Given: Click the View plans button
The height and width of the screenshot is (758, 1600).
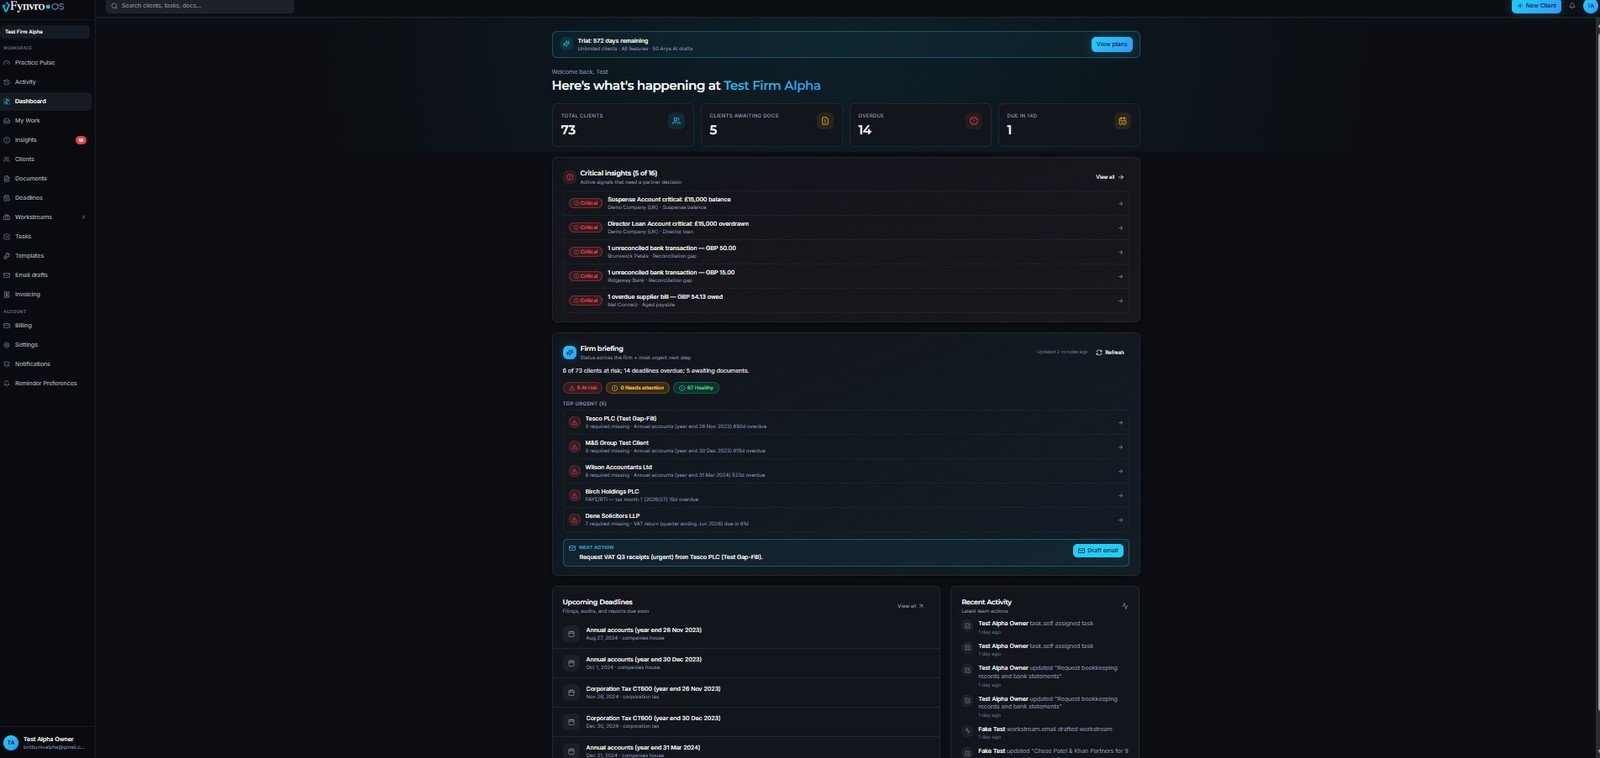Looking at the screenshot, I should click(x=1111, y=45).
